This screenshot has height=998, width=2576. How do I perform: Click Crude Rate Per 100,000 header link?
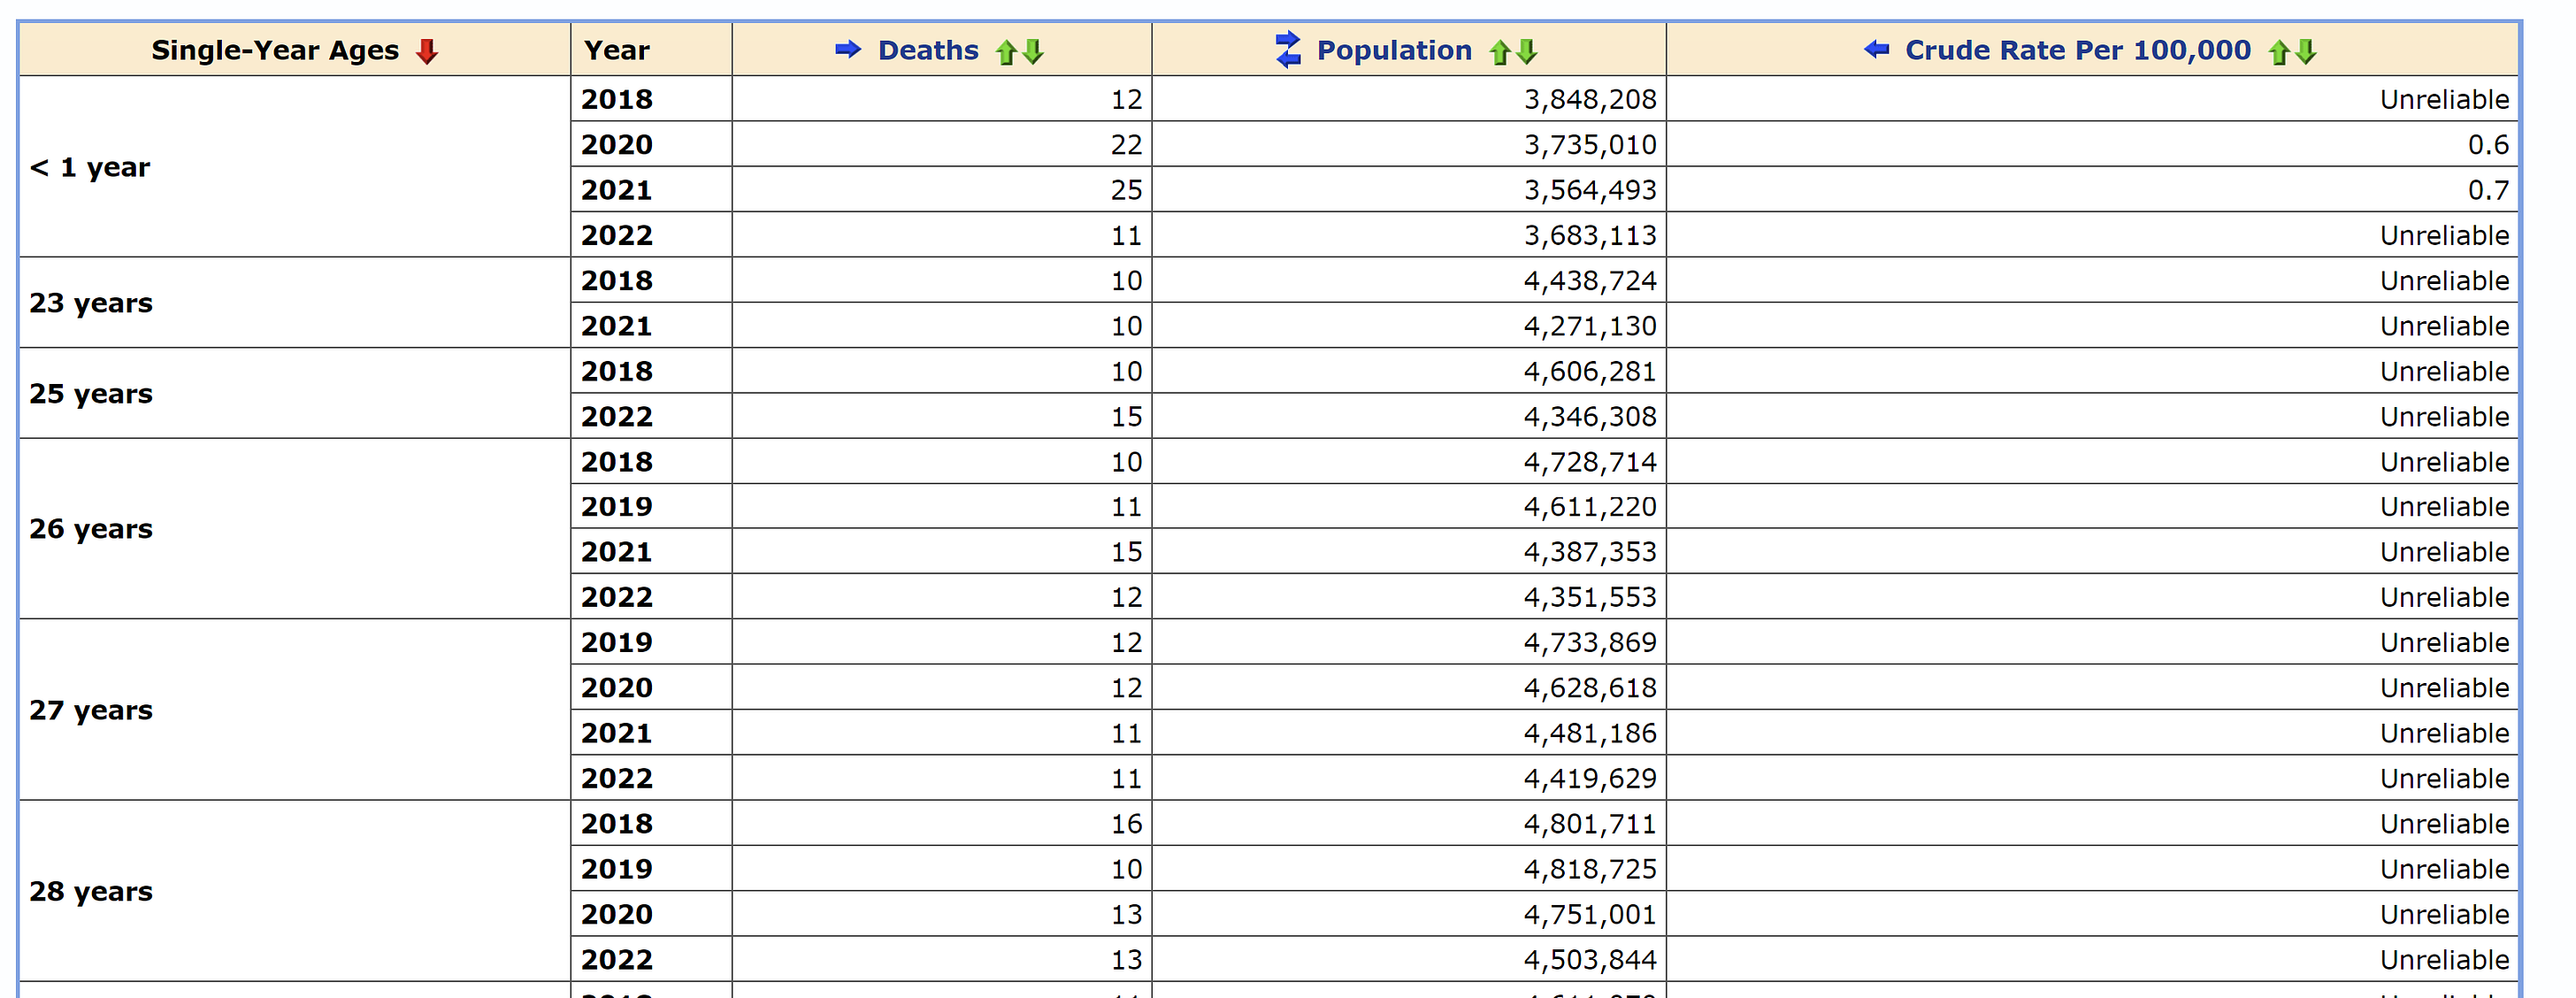pos(2077,50)
